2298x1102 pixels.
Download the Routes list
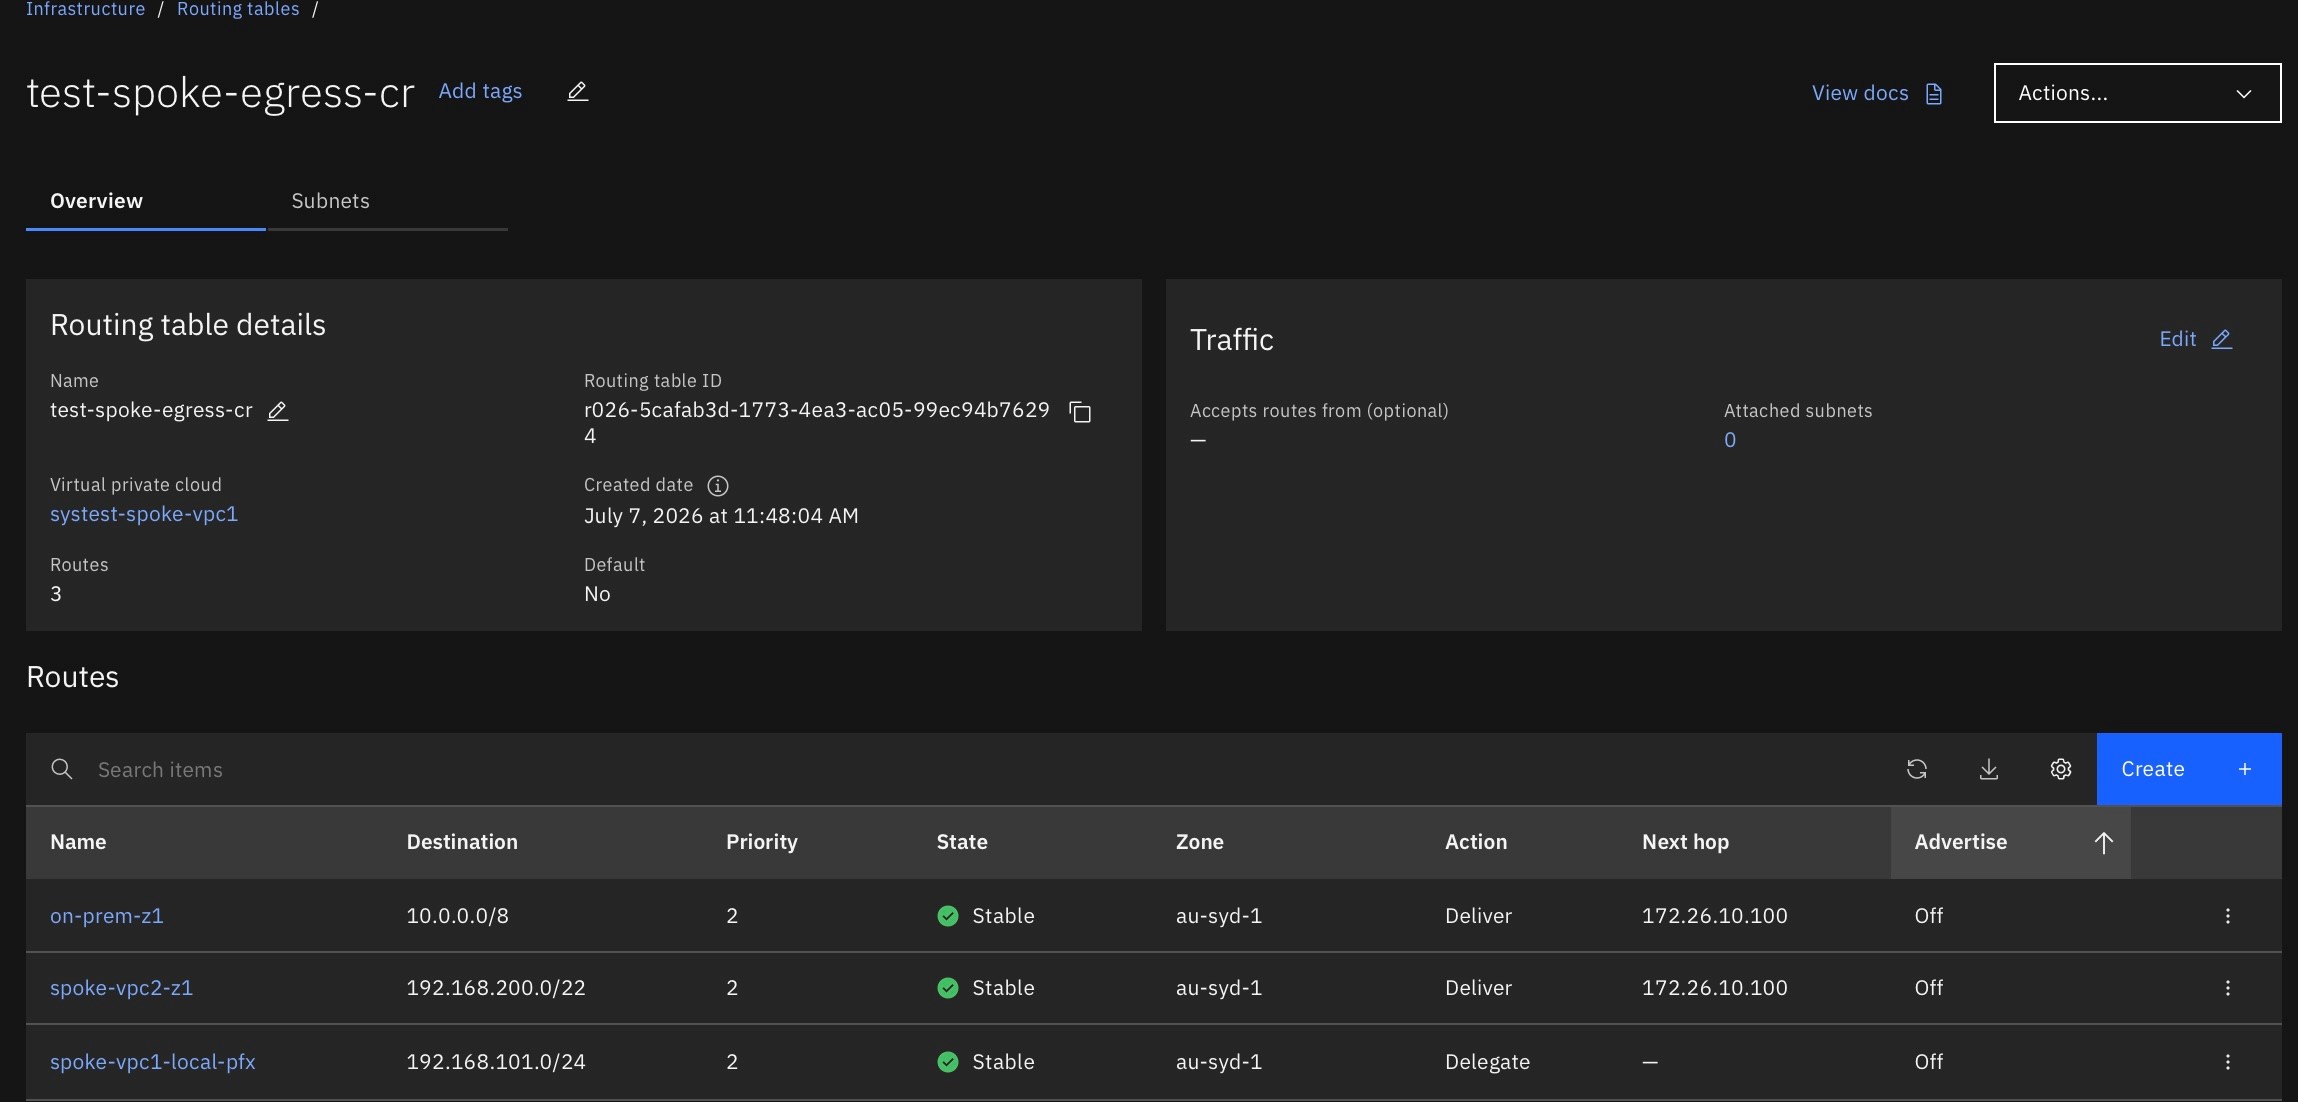click(1989, 769)
